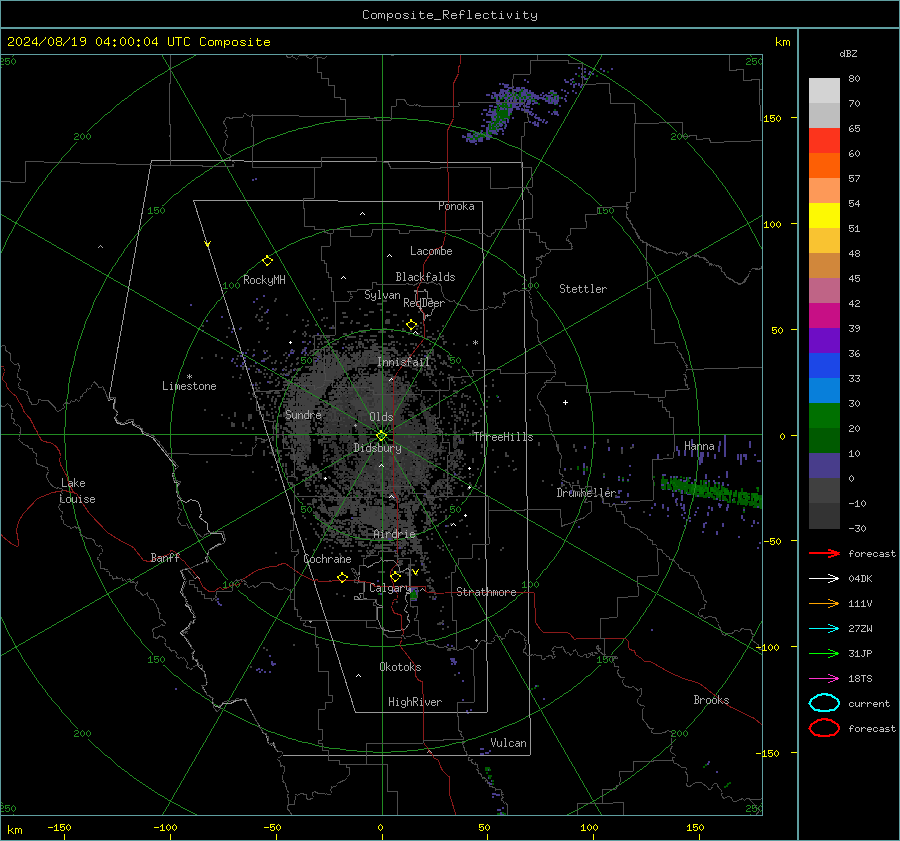Click the Ponoka town label
The image size is (900, 841).
pos(456,206)
